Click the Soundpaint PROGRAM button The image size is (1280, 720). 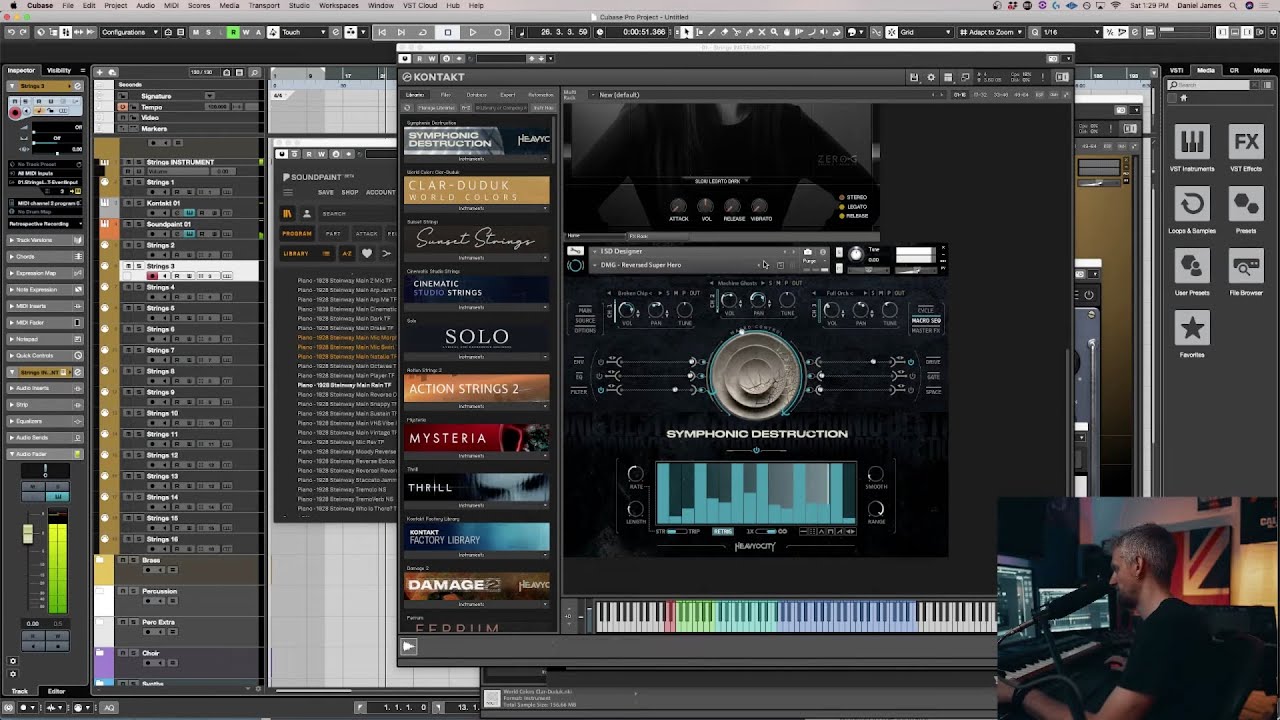(x=297, y=234)
